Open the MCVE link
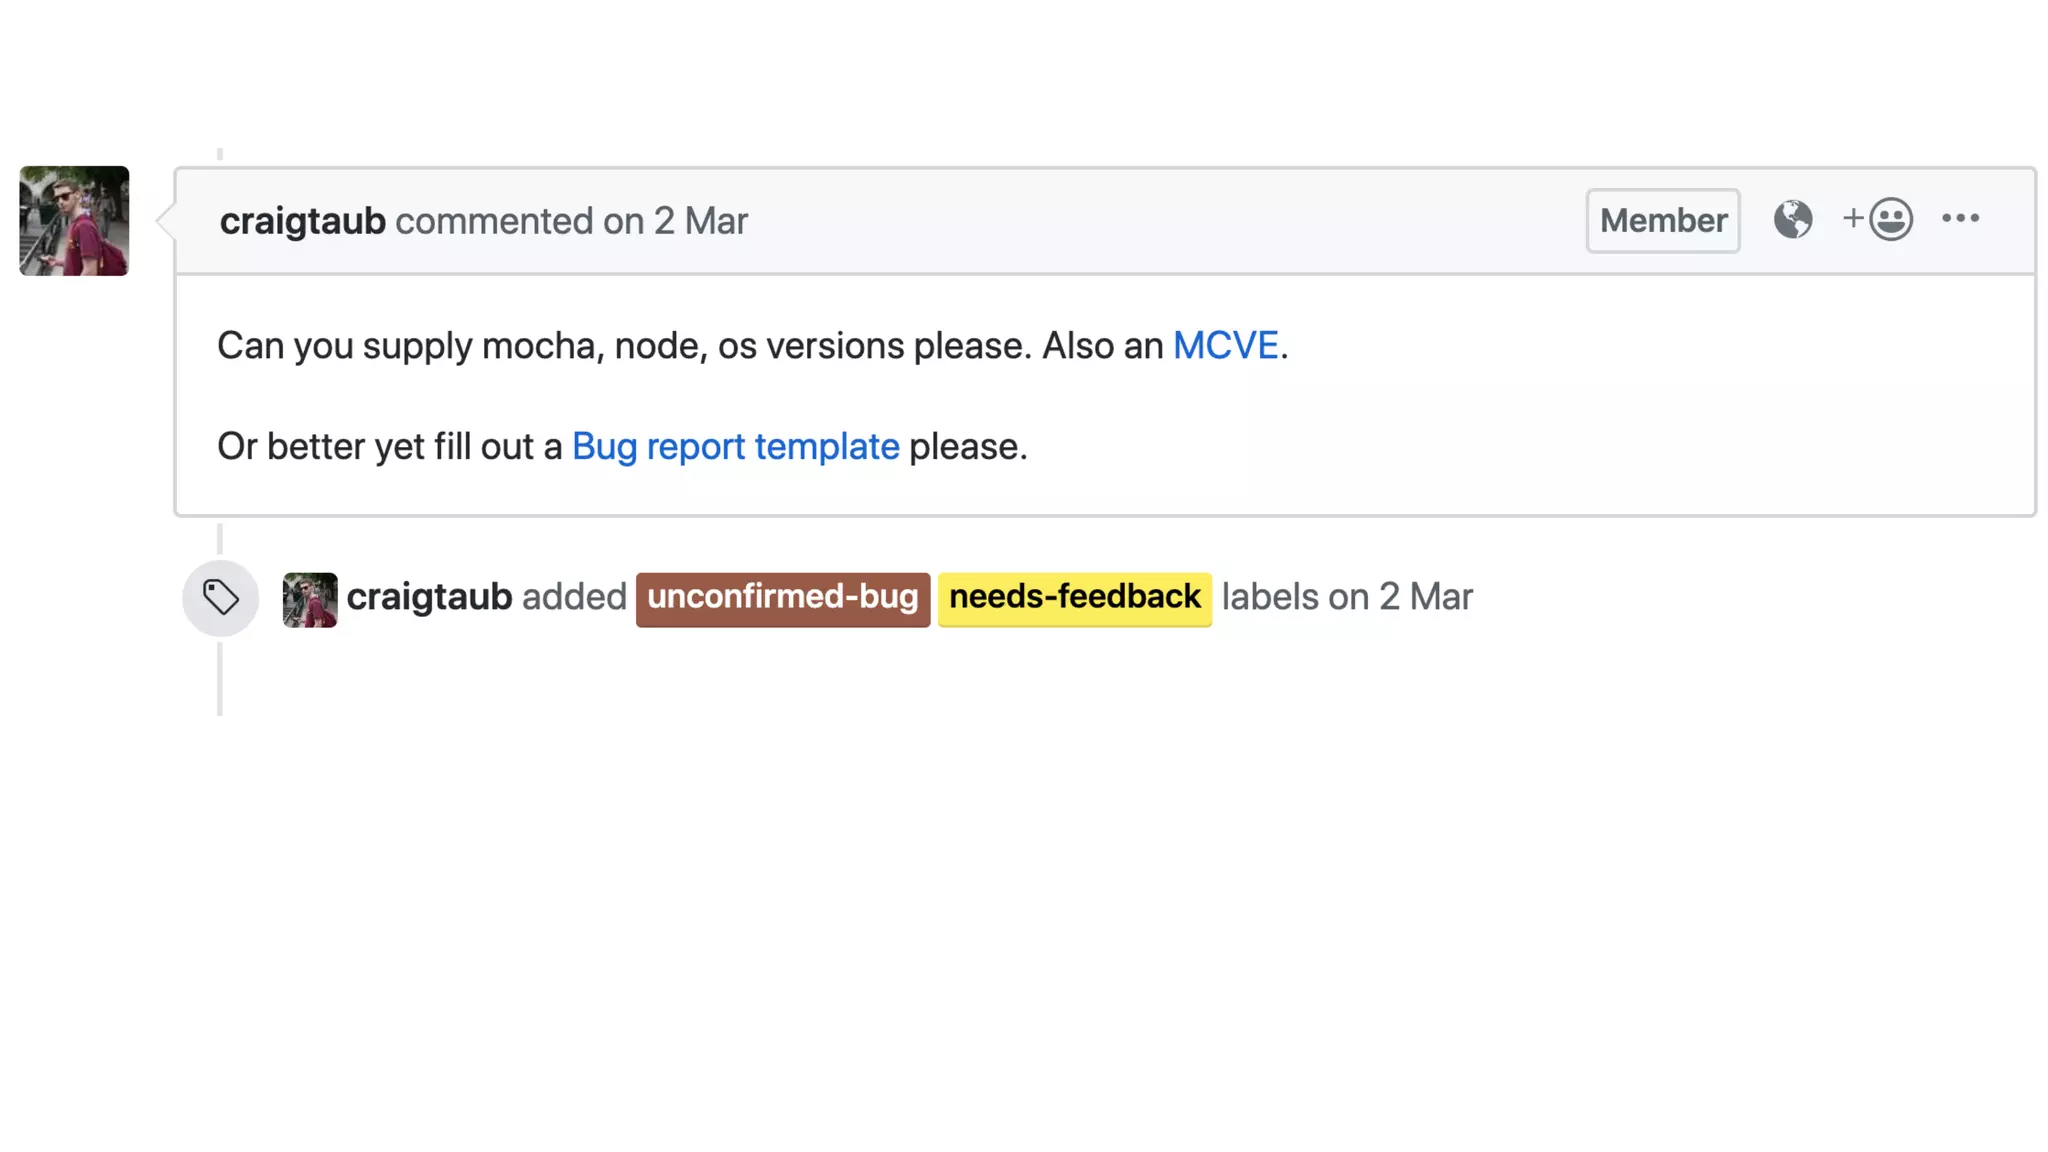Viewport: 2048px width, 1152px height. pos(1225,346)
